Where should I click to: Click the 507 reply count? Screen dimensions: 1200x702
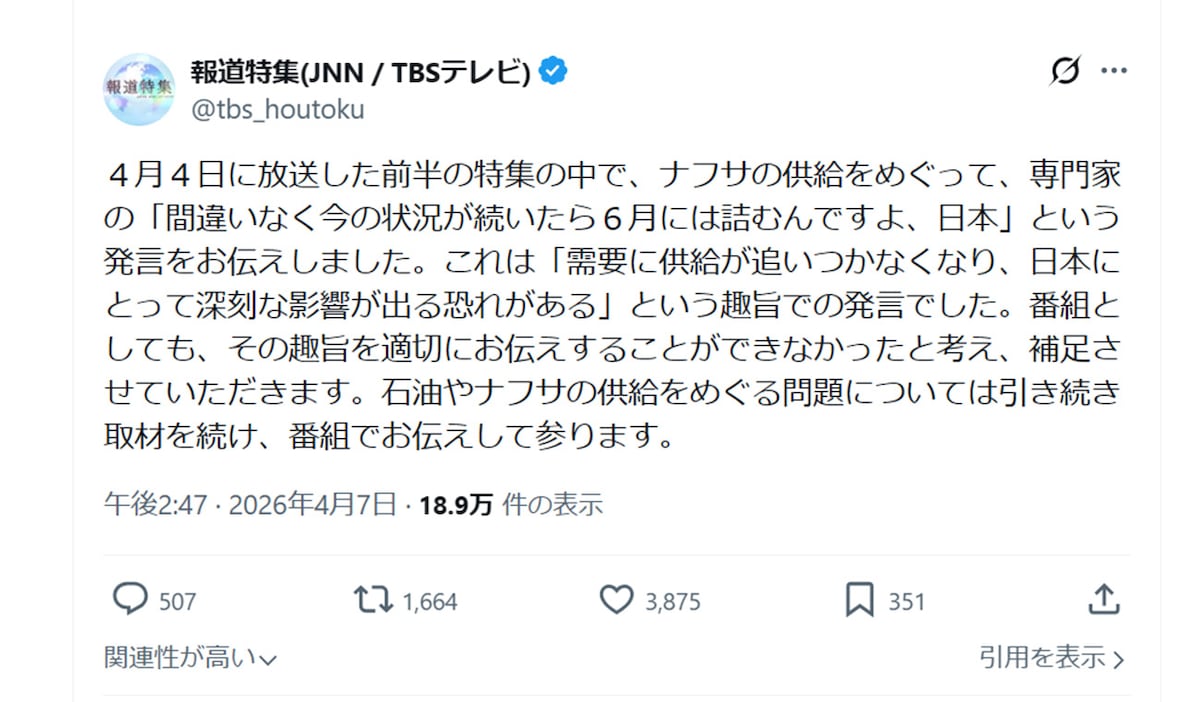[x=178, y=601]
